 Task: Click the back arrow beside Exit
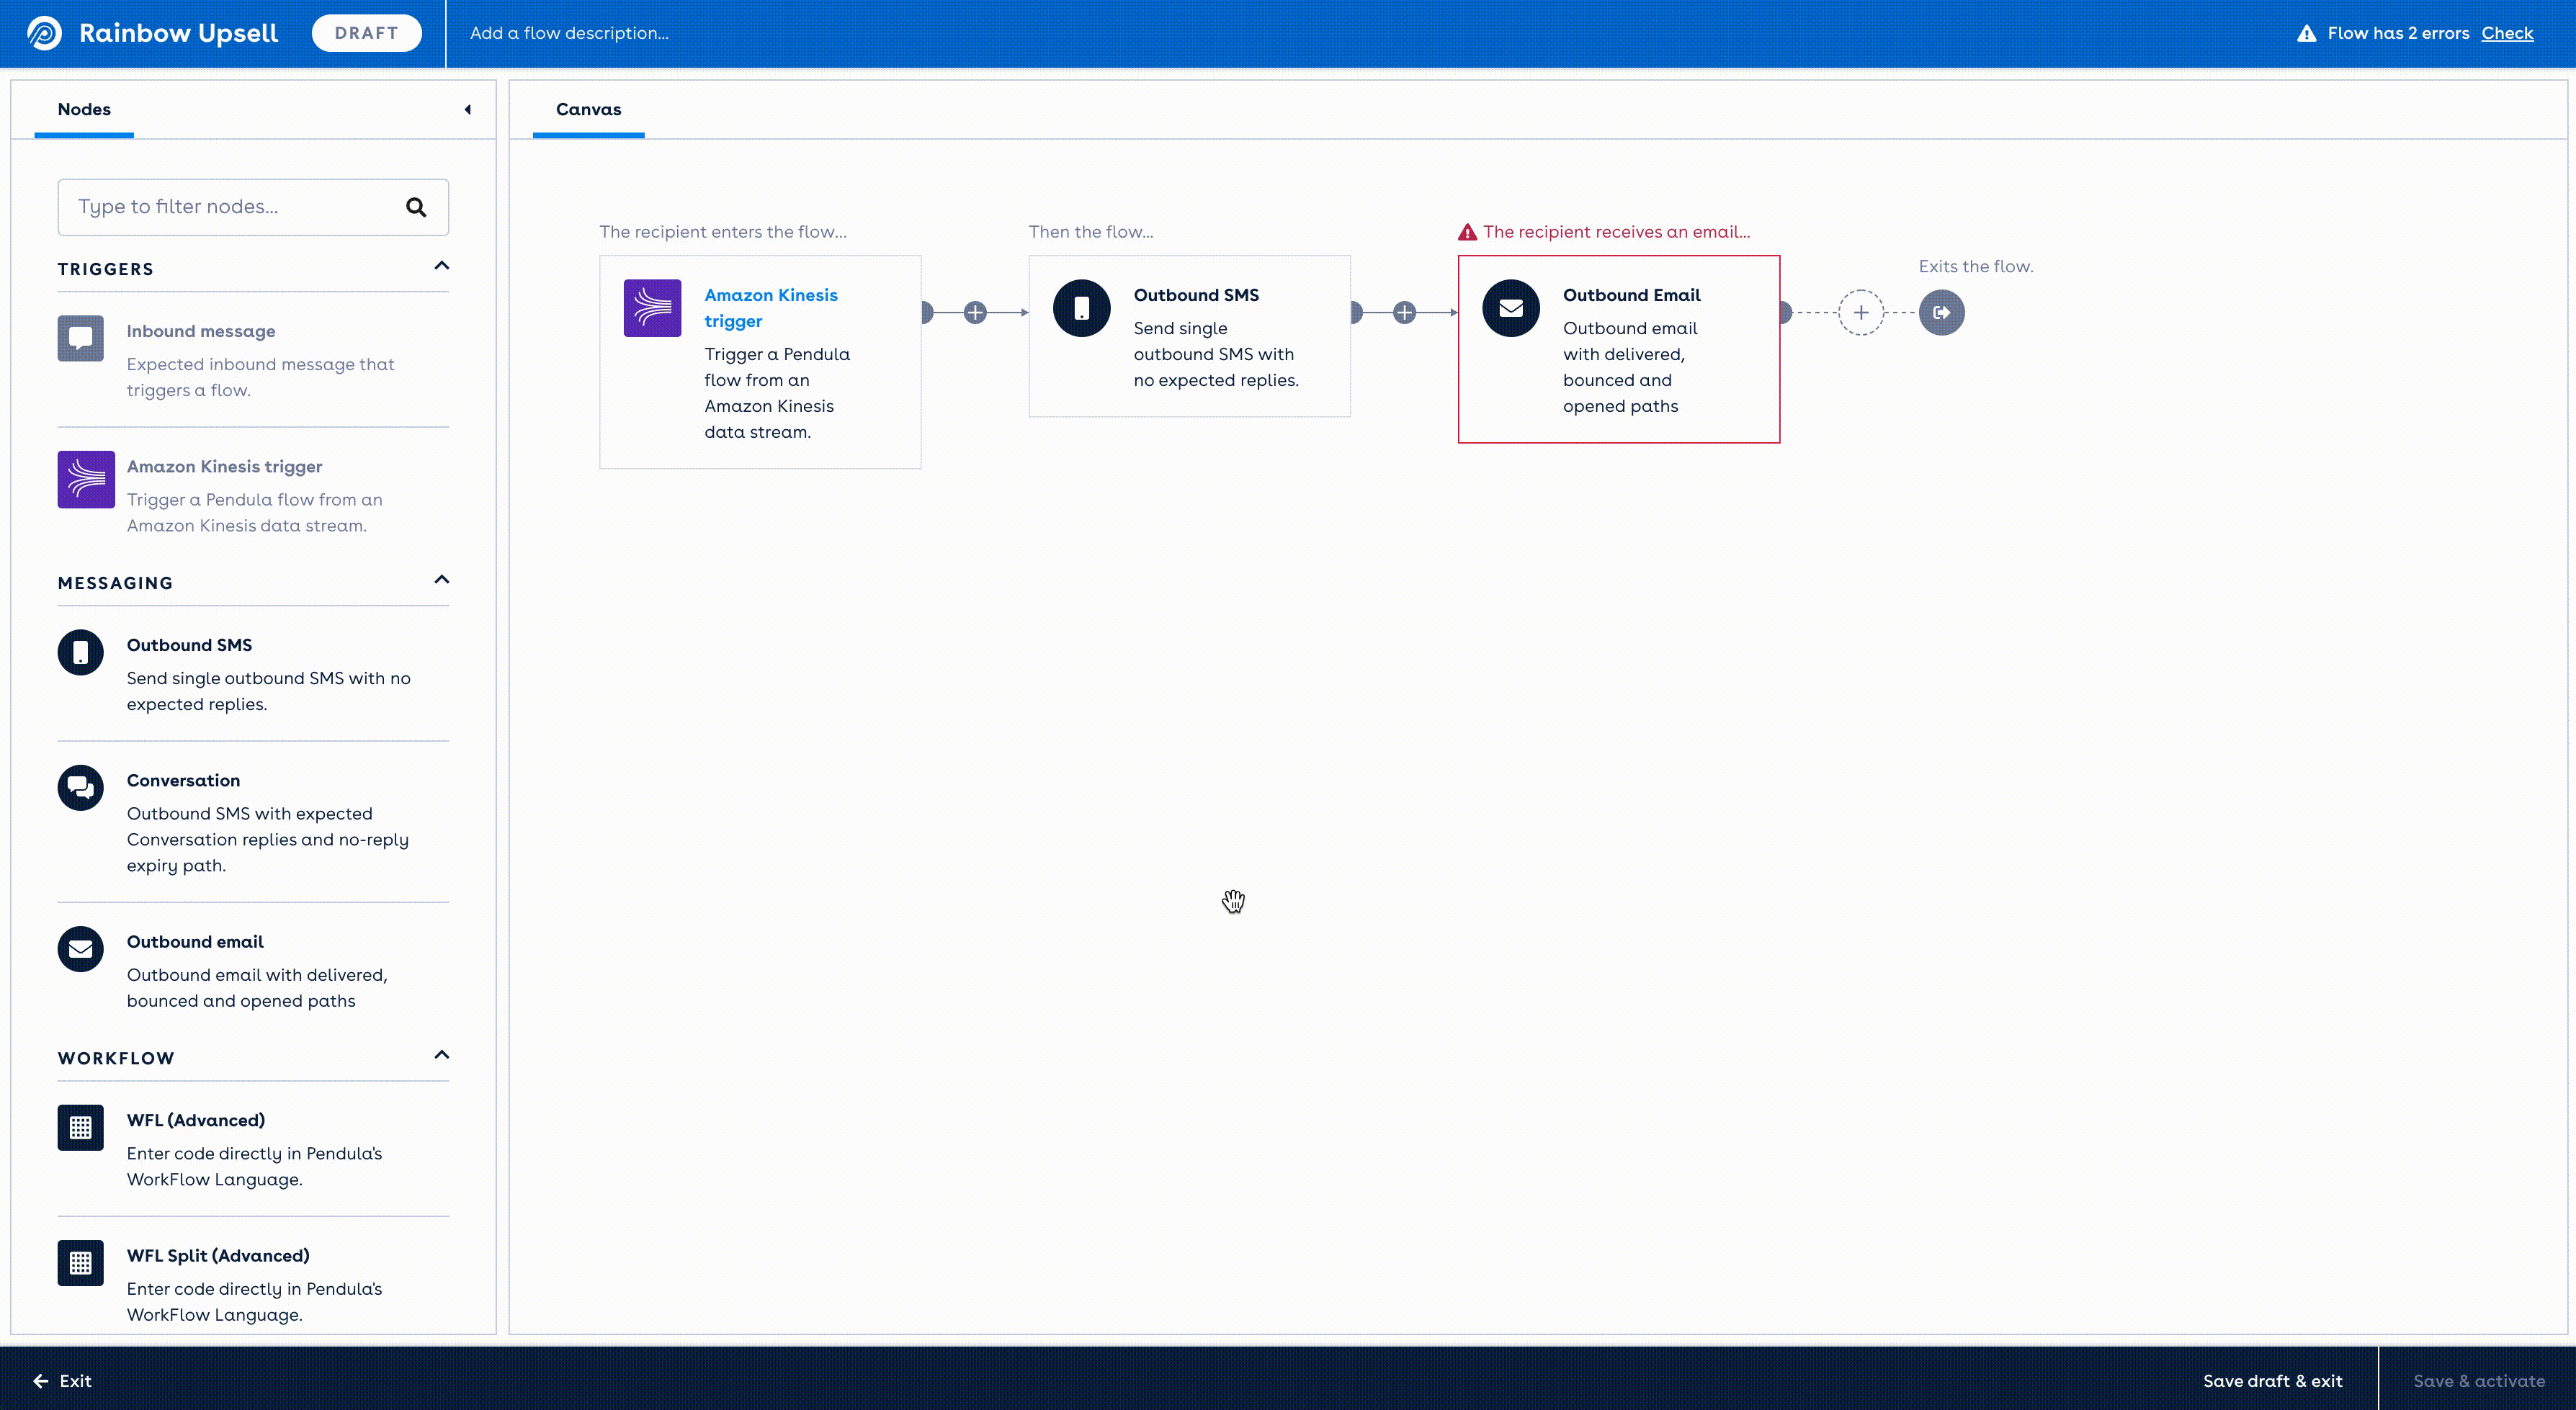point(40,1381)
